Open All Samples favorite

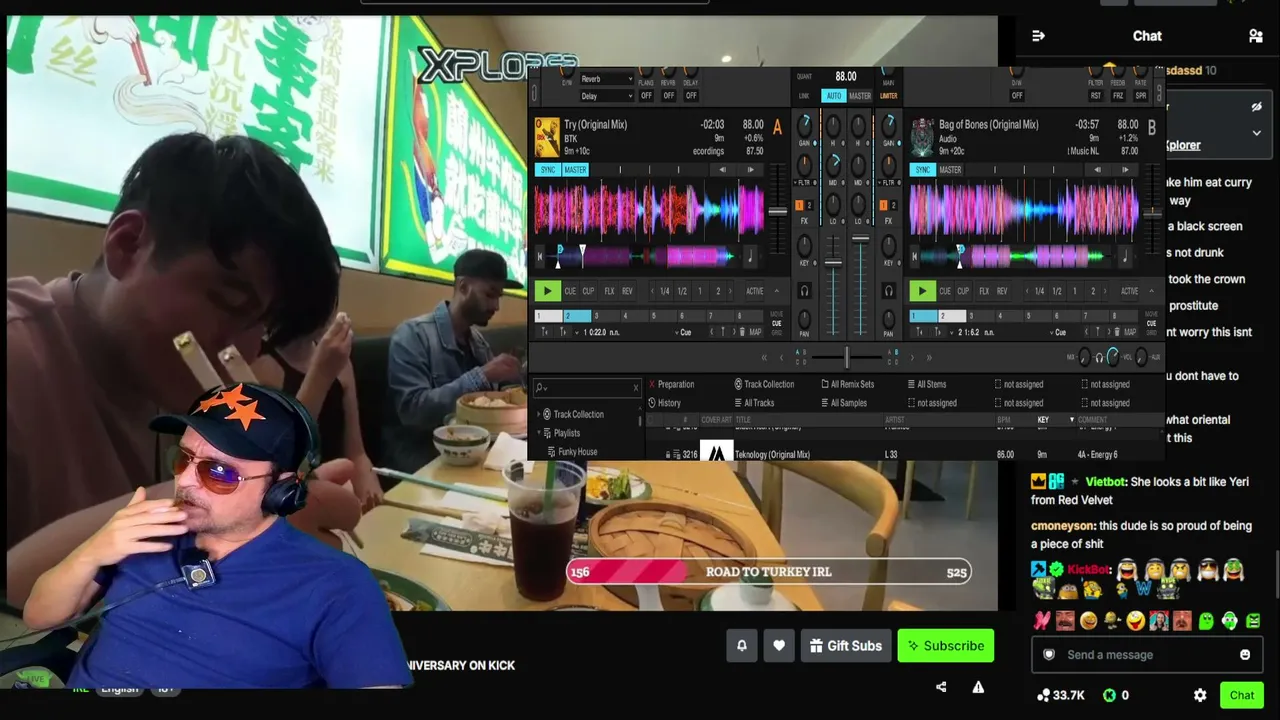[x=843, y=403]
